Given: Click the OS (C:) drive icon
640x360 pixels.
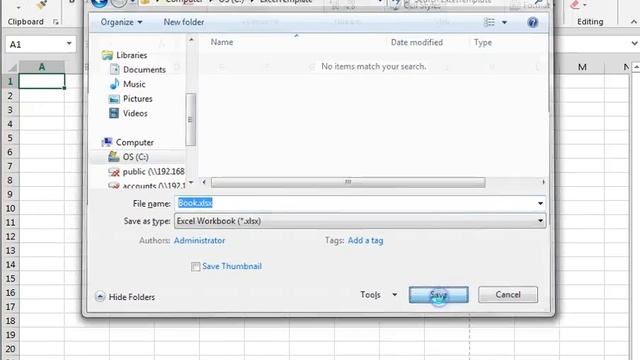Looking at the screenshot, I should 113,156.
